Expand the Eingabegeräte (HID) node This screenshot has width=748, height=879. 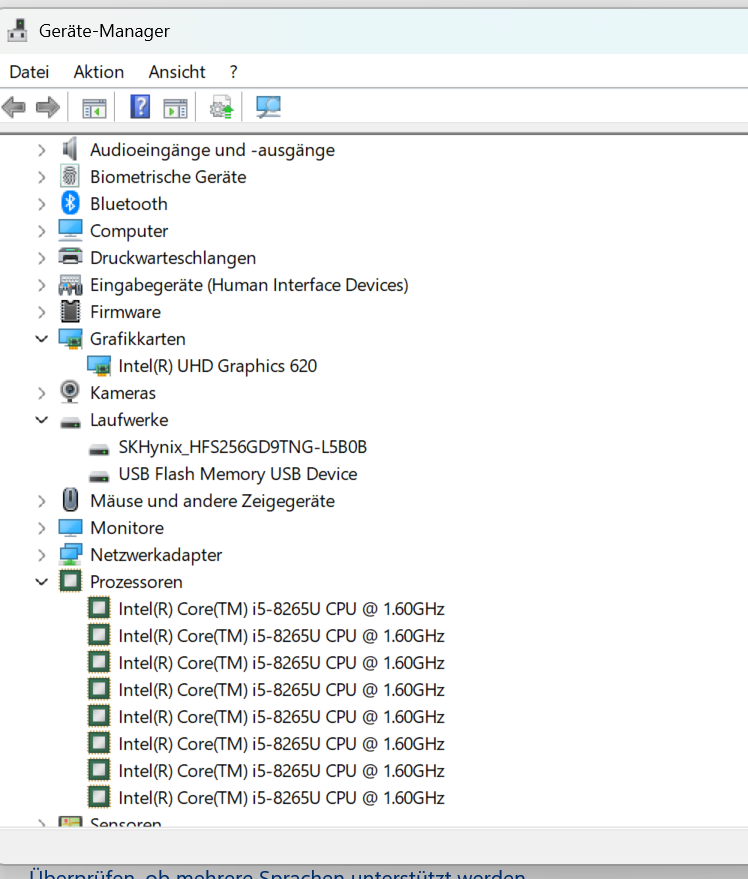tap(41, 285)
